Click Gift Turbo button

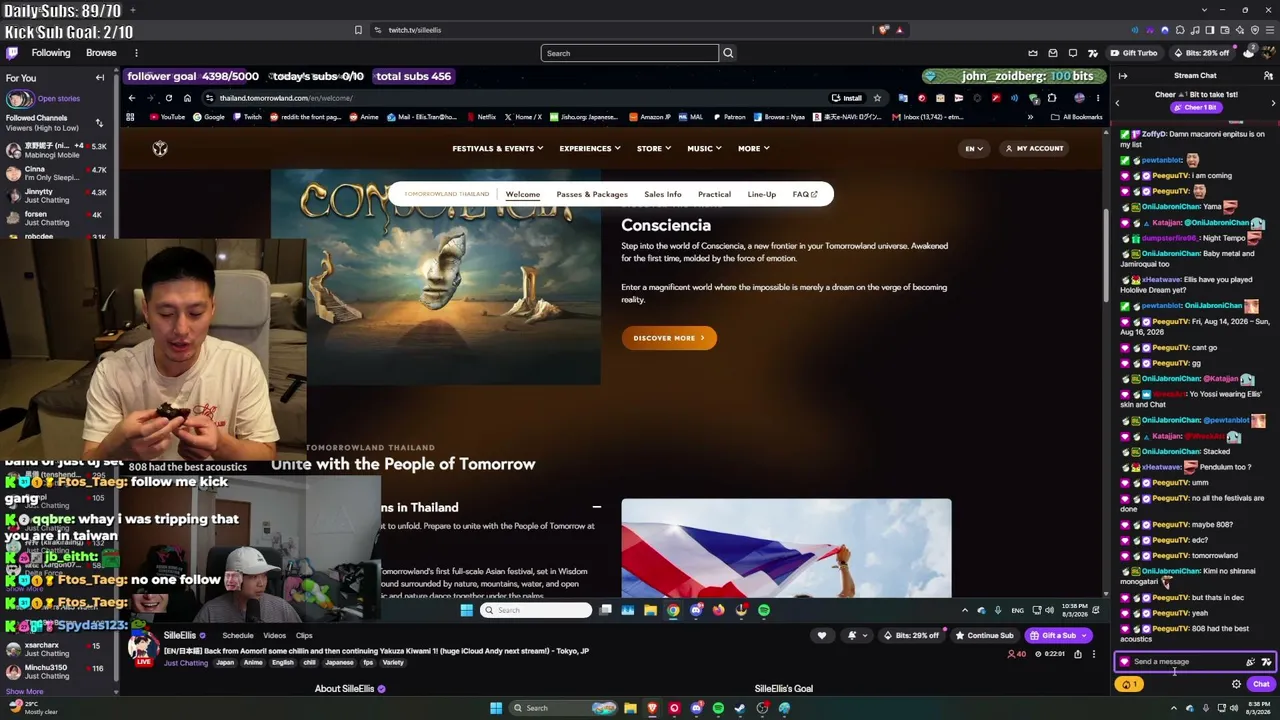pyautogui.click(x=1133, y=53)
